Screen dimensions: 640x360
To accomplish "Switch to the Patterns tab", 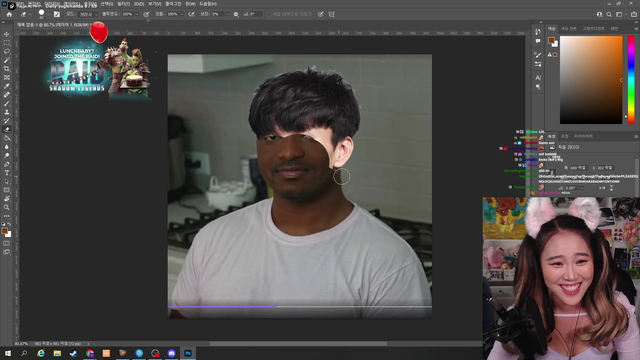I will 614,29.
